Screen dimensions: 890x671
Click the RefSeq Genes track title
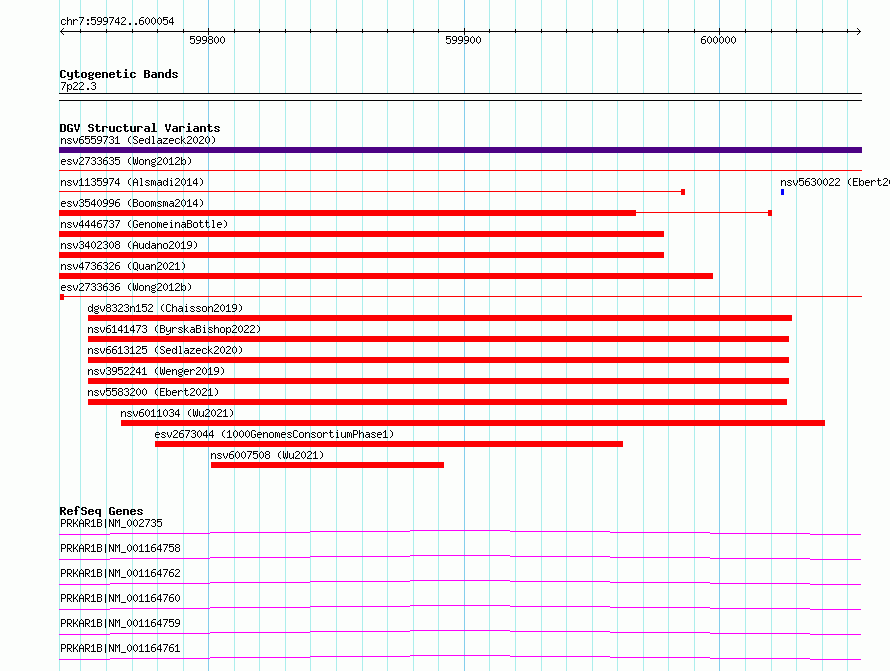pos(101,511)
